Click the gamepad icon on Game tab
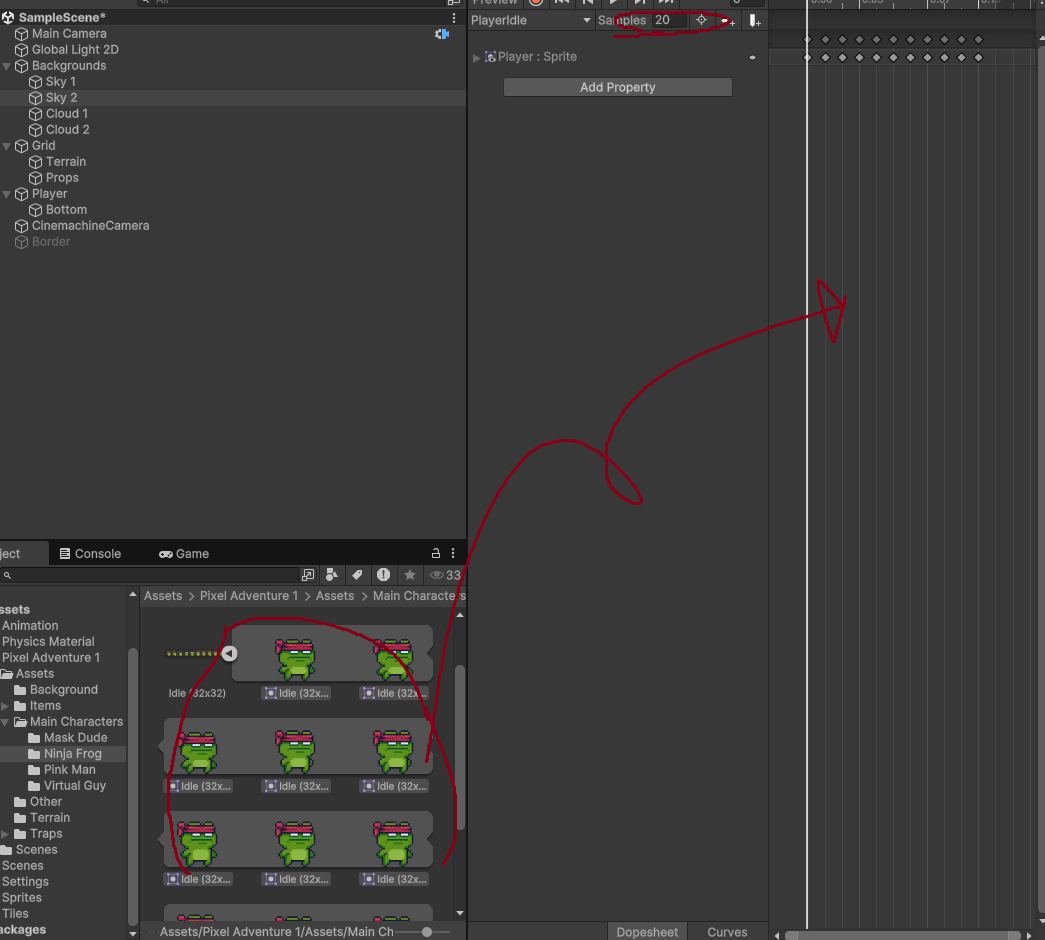The width and height of the screenshot is (1045, 940). tap(165, 554)
